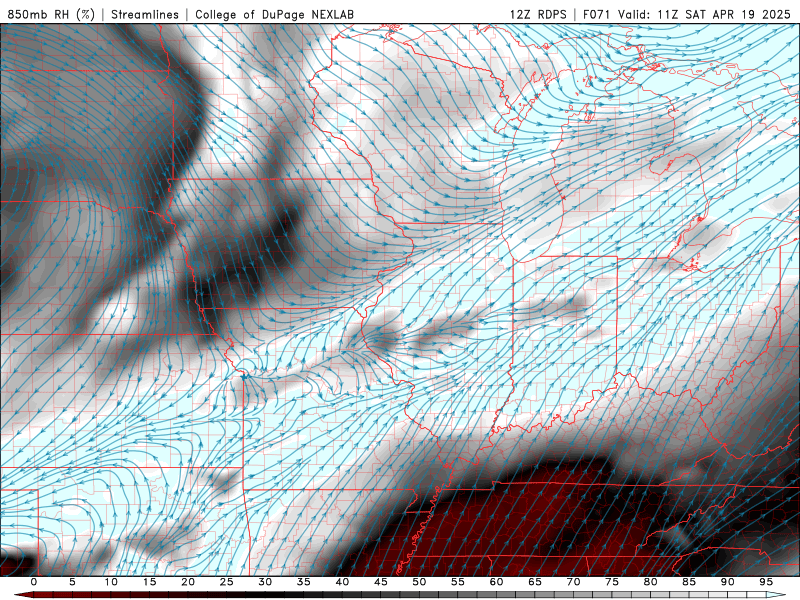
Task: Click the colorbar label '45'
Action: [x=381, y=582]
